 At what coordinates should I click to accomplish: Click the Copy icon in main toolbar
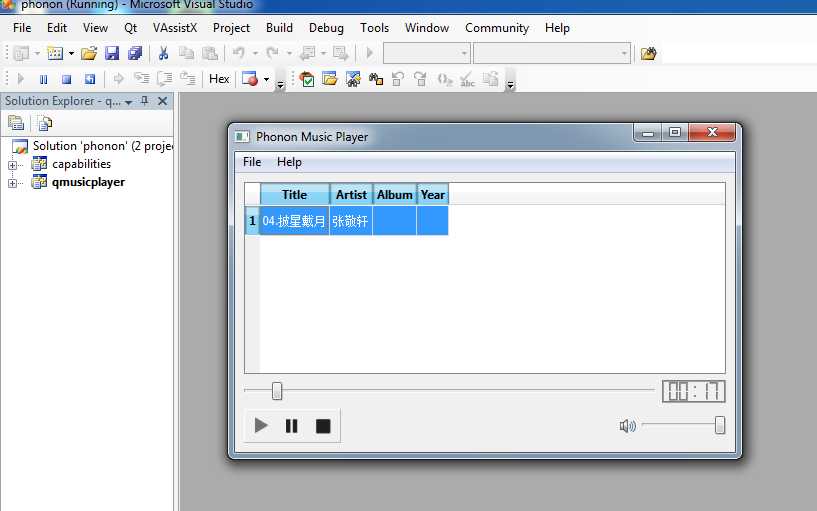(186, 53)
